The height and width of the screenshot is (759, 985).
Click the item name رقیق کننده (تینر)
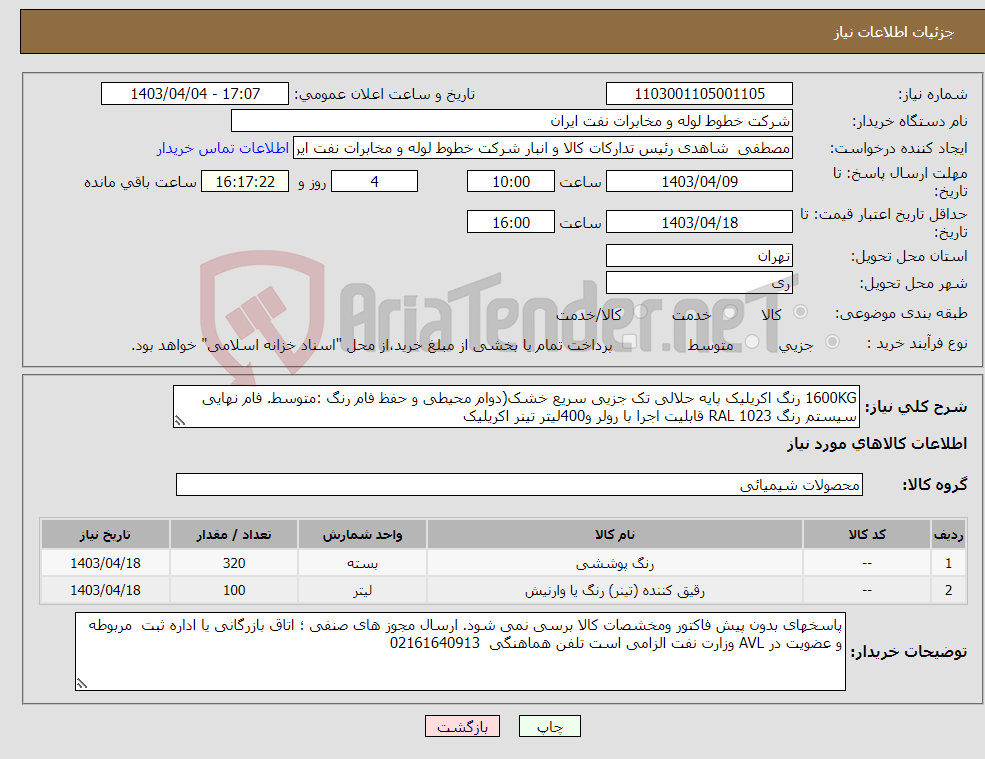(x=615, y=591)
